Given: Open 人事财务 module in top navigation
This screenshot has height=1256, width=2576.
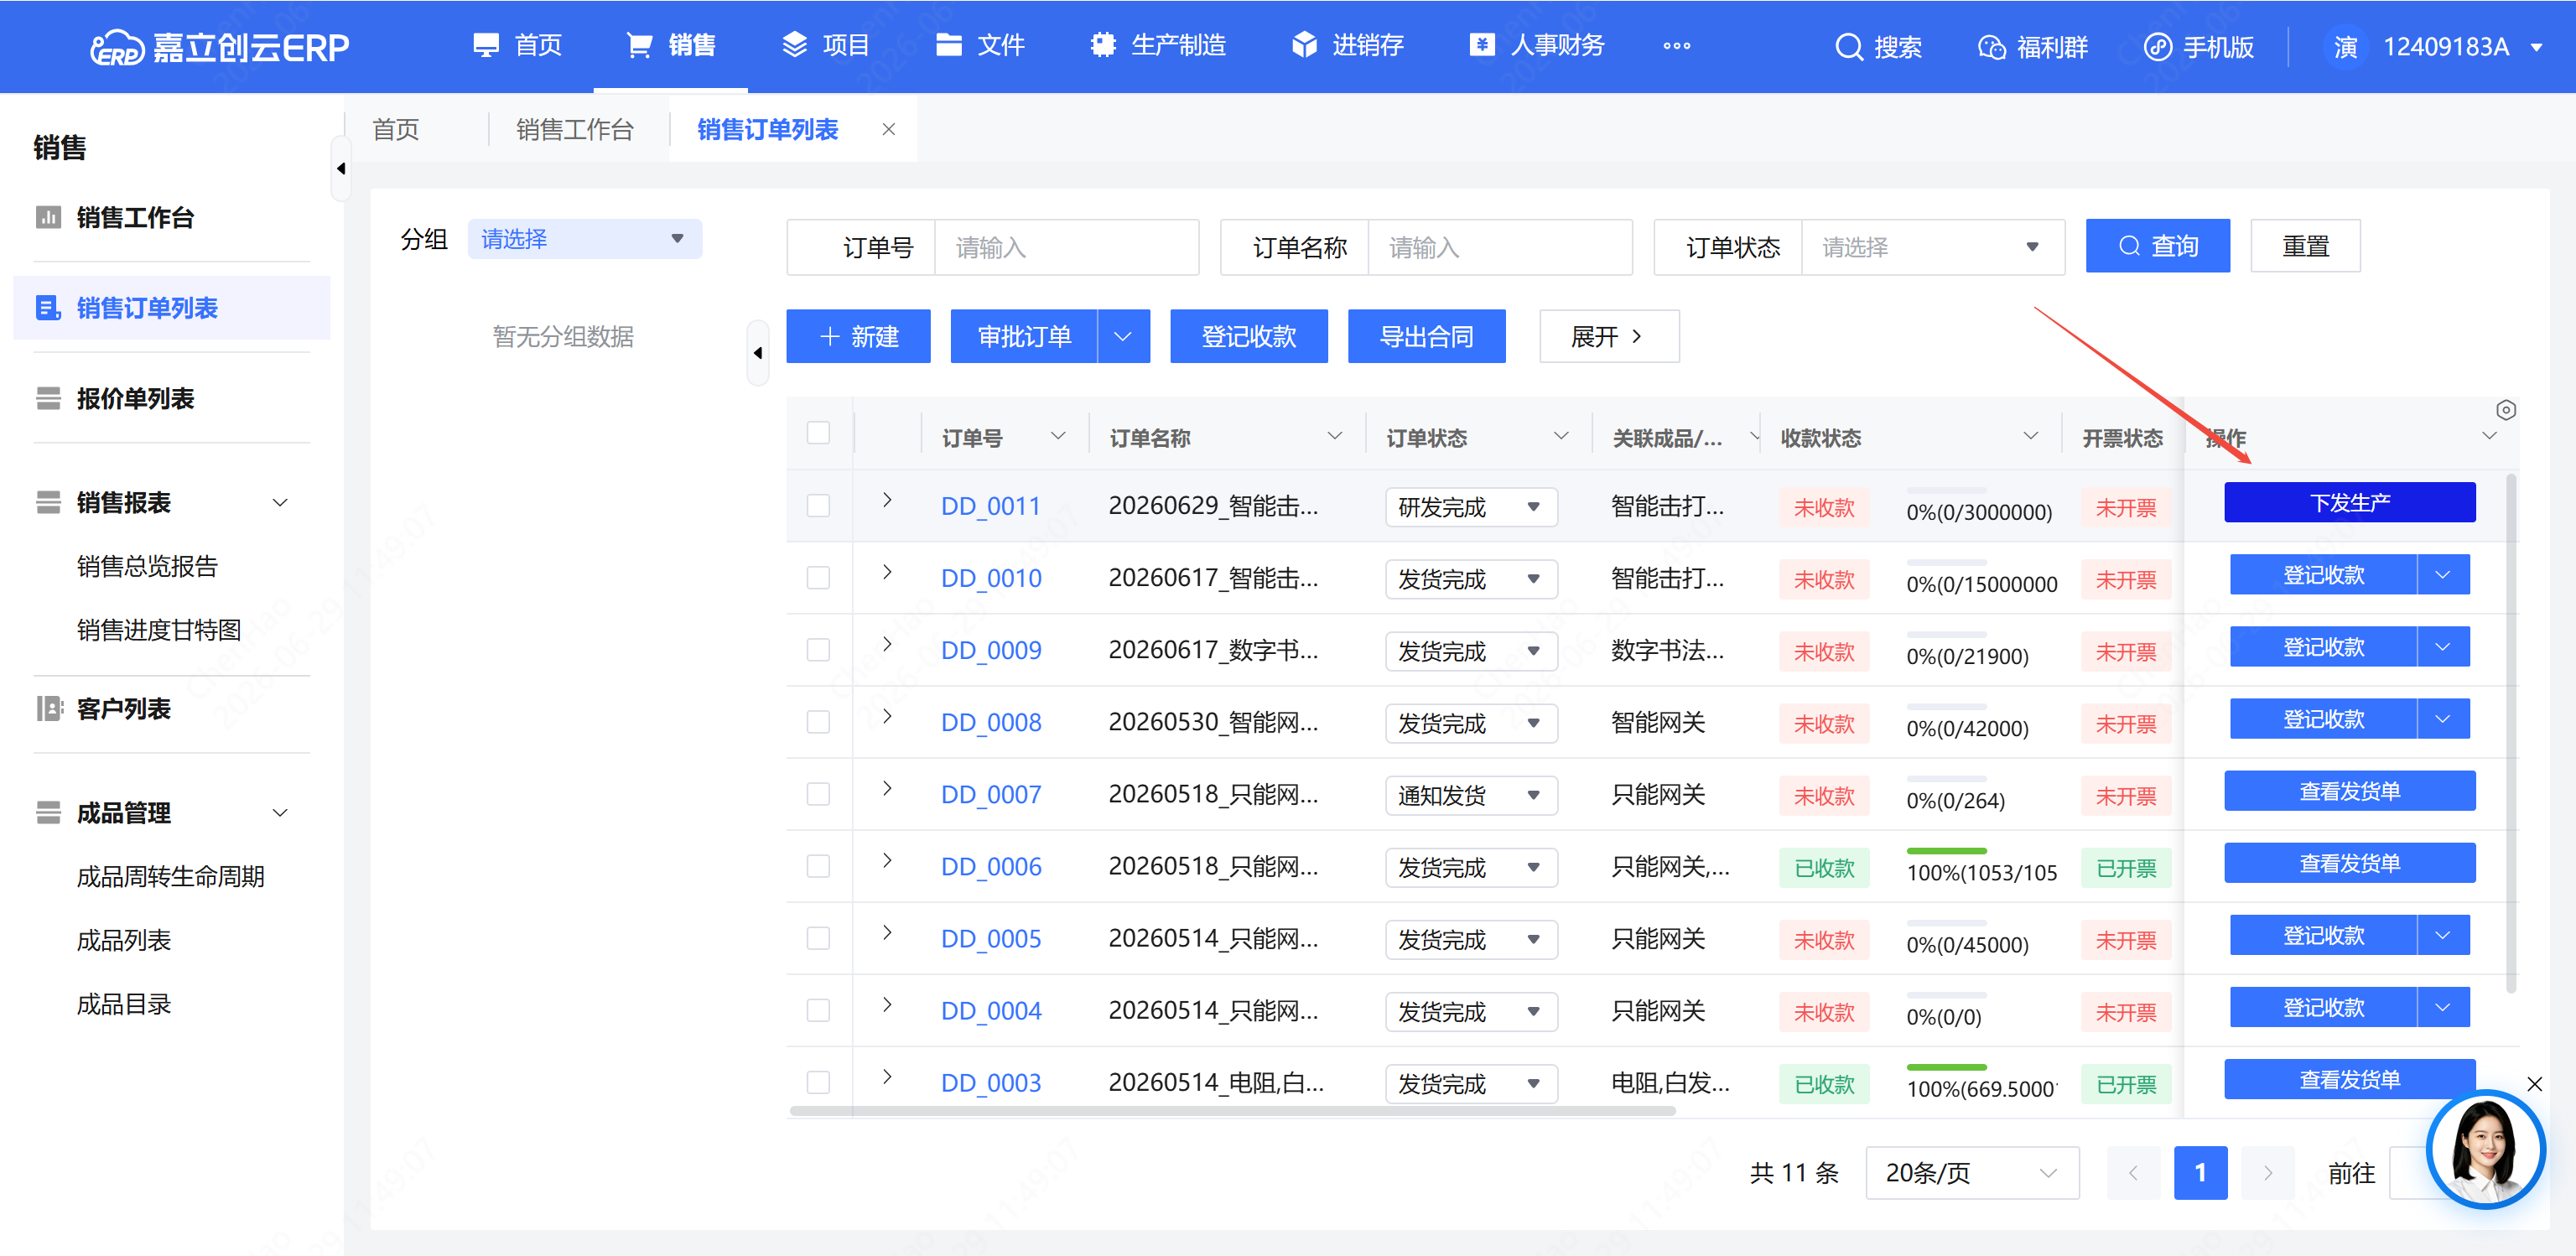Looking at the screenshot, I should coord(1537,46).
